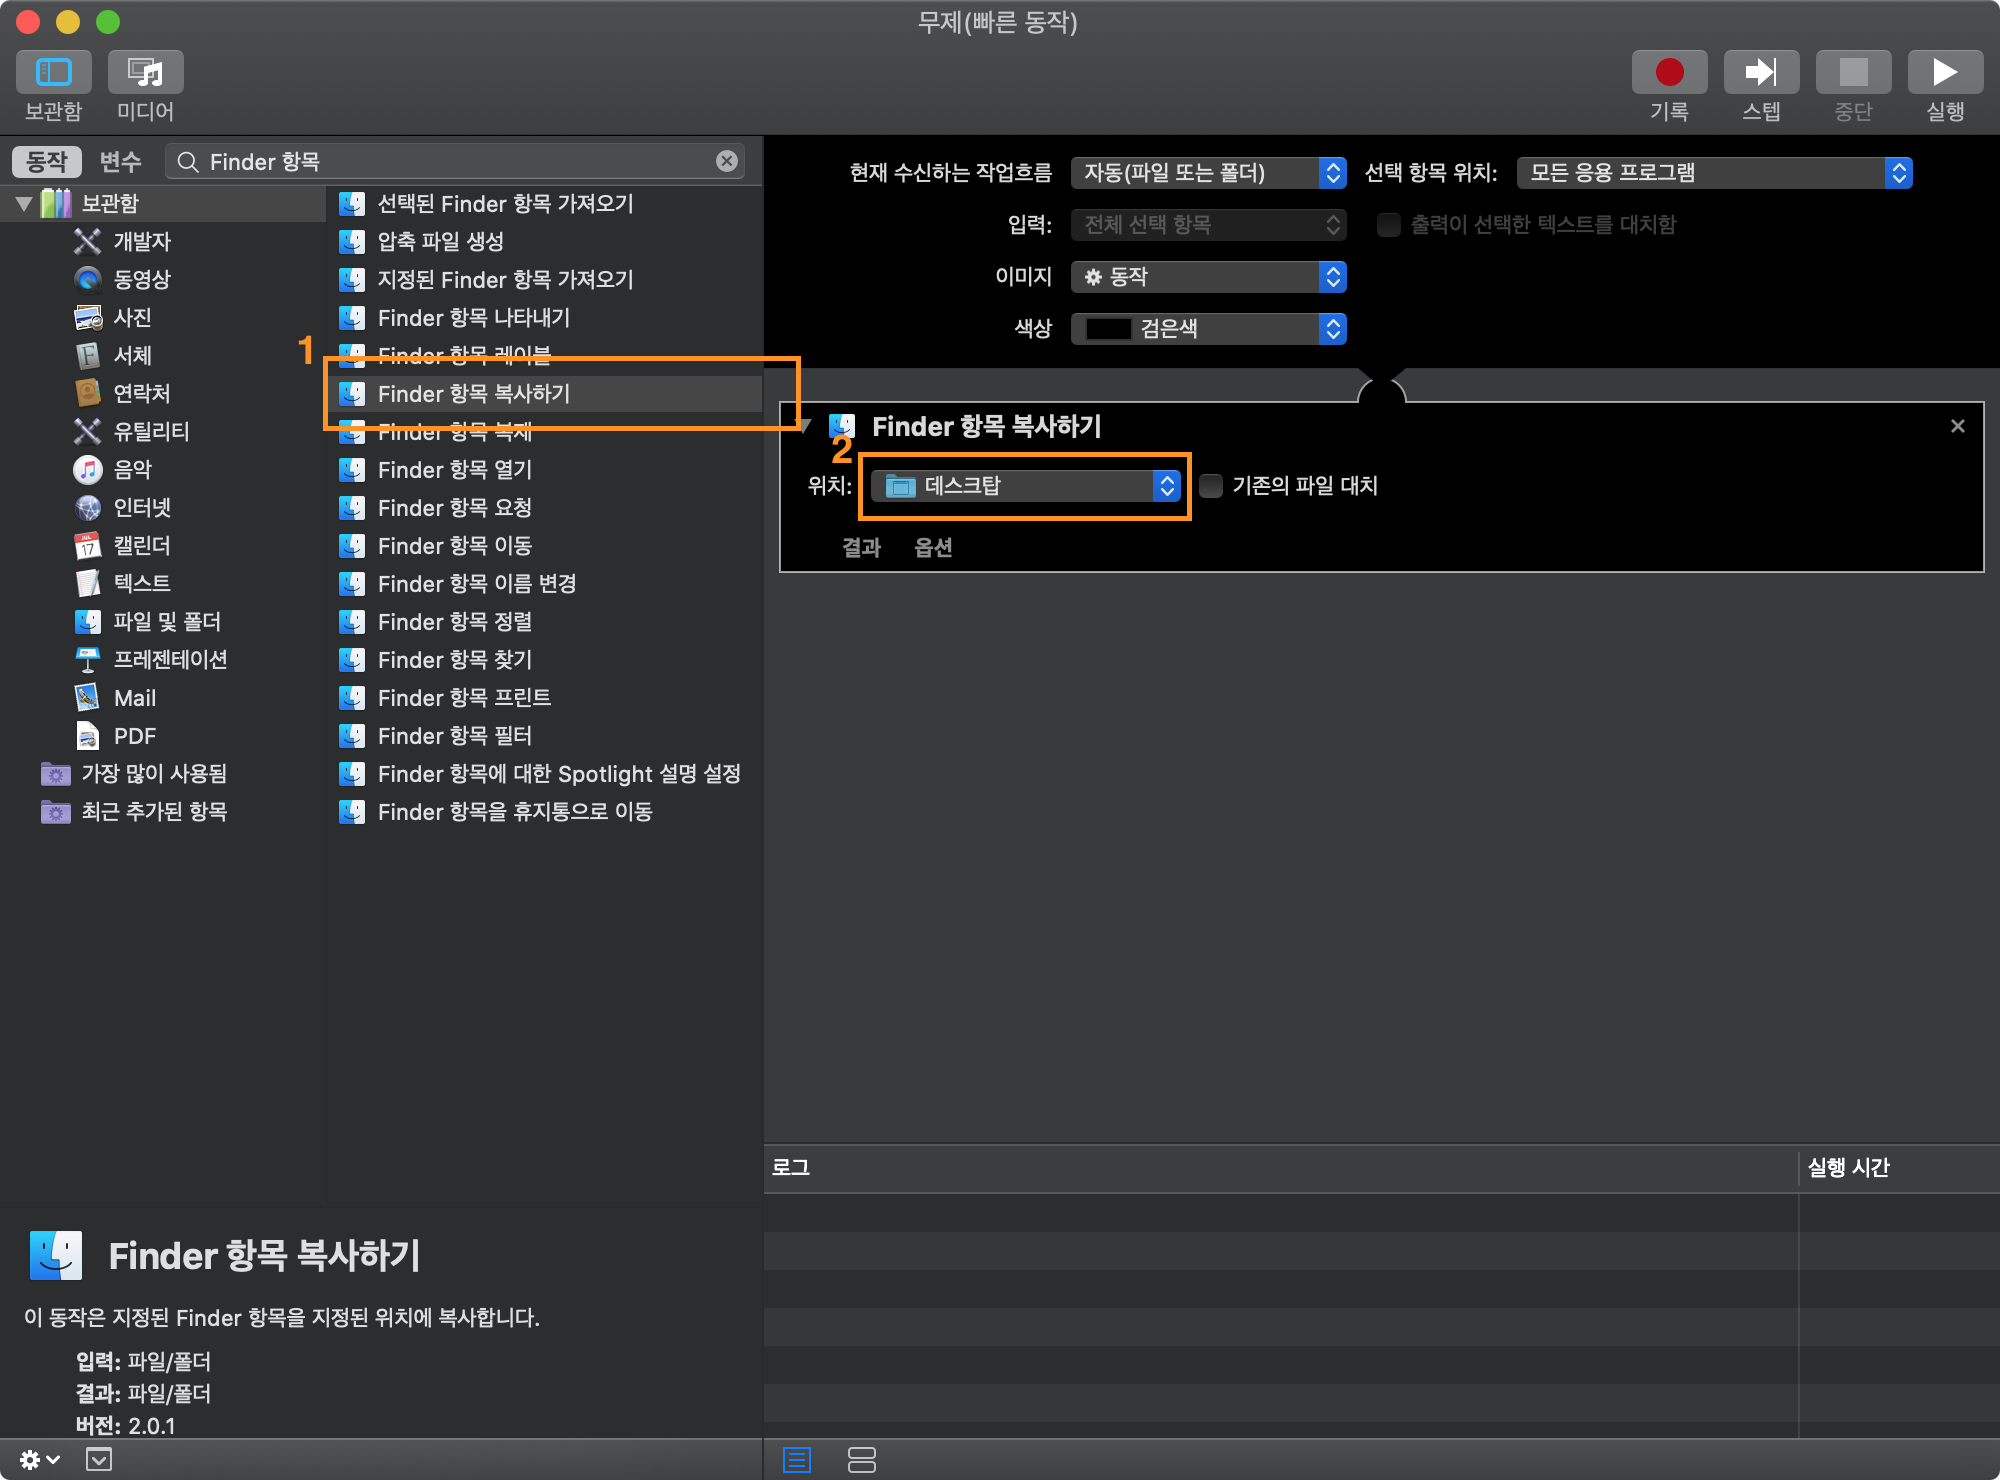
Task: Select the 음악 (Music) category icon
Action: [88, 469]
